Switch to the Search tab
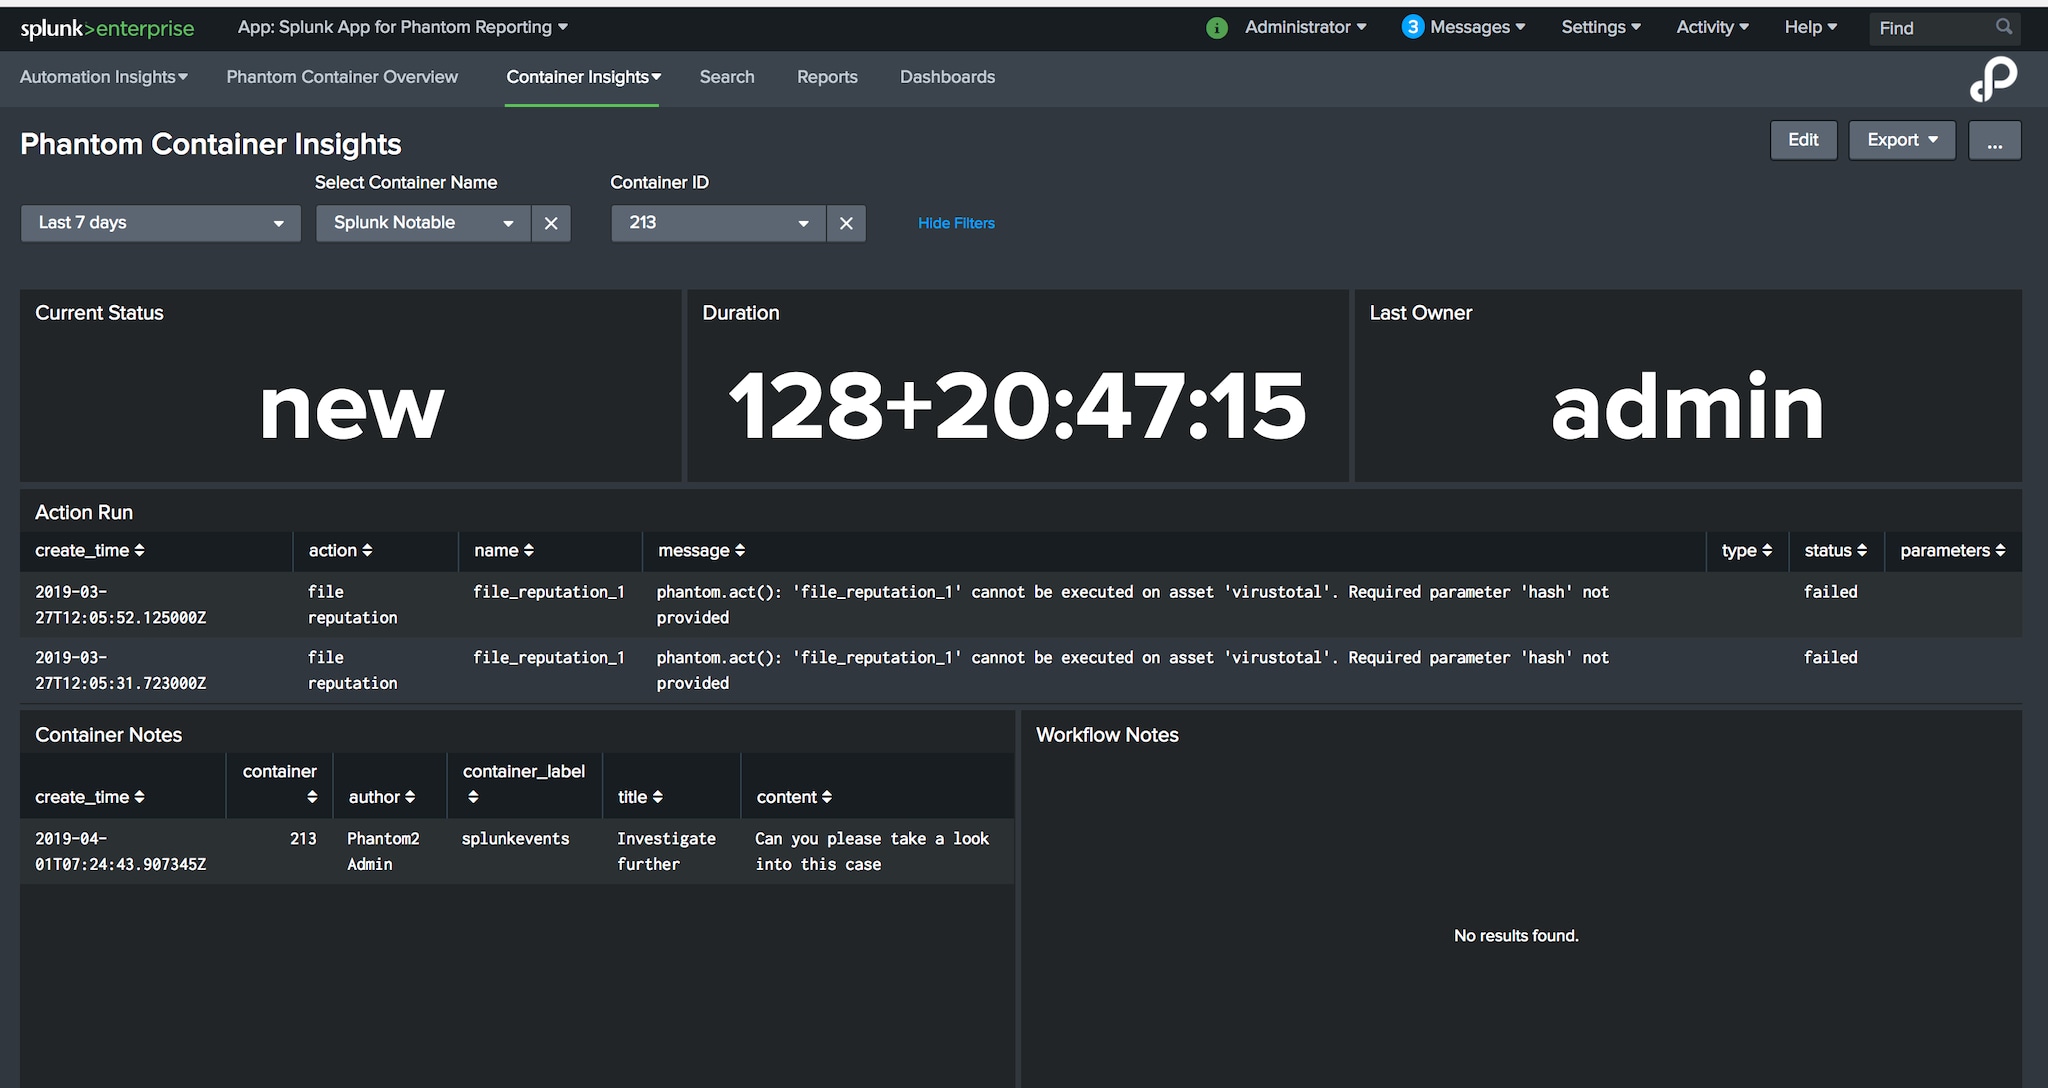2048x1088 pixels. [727, 77]
